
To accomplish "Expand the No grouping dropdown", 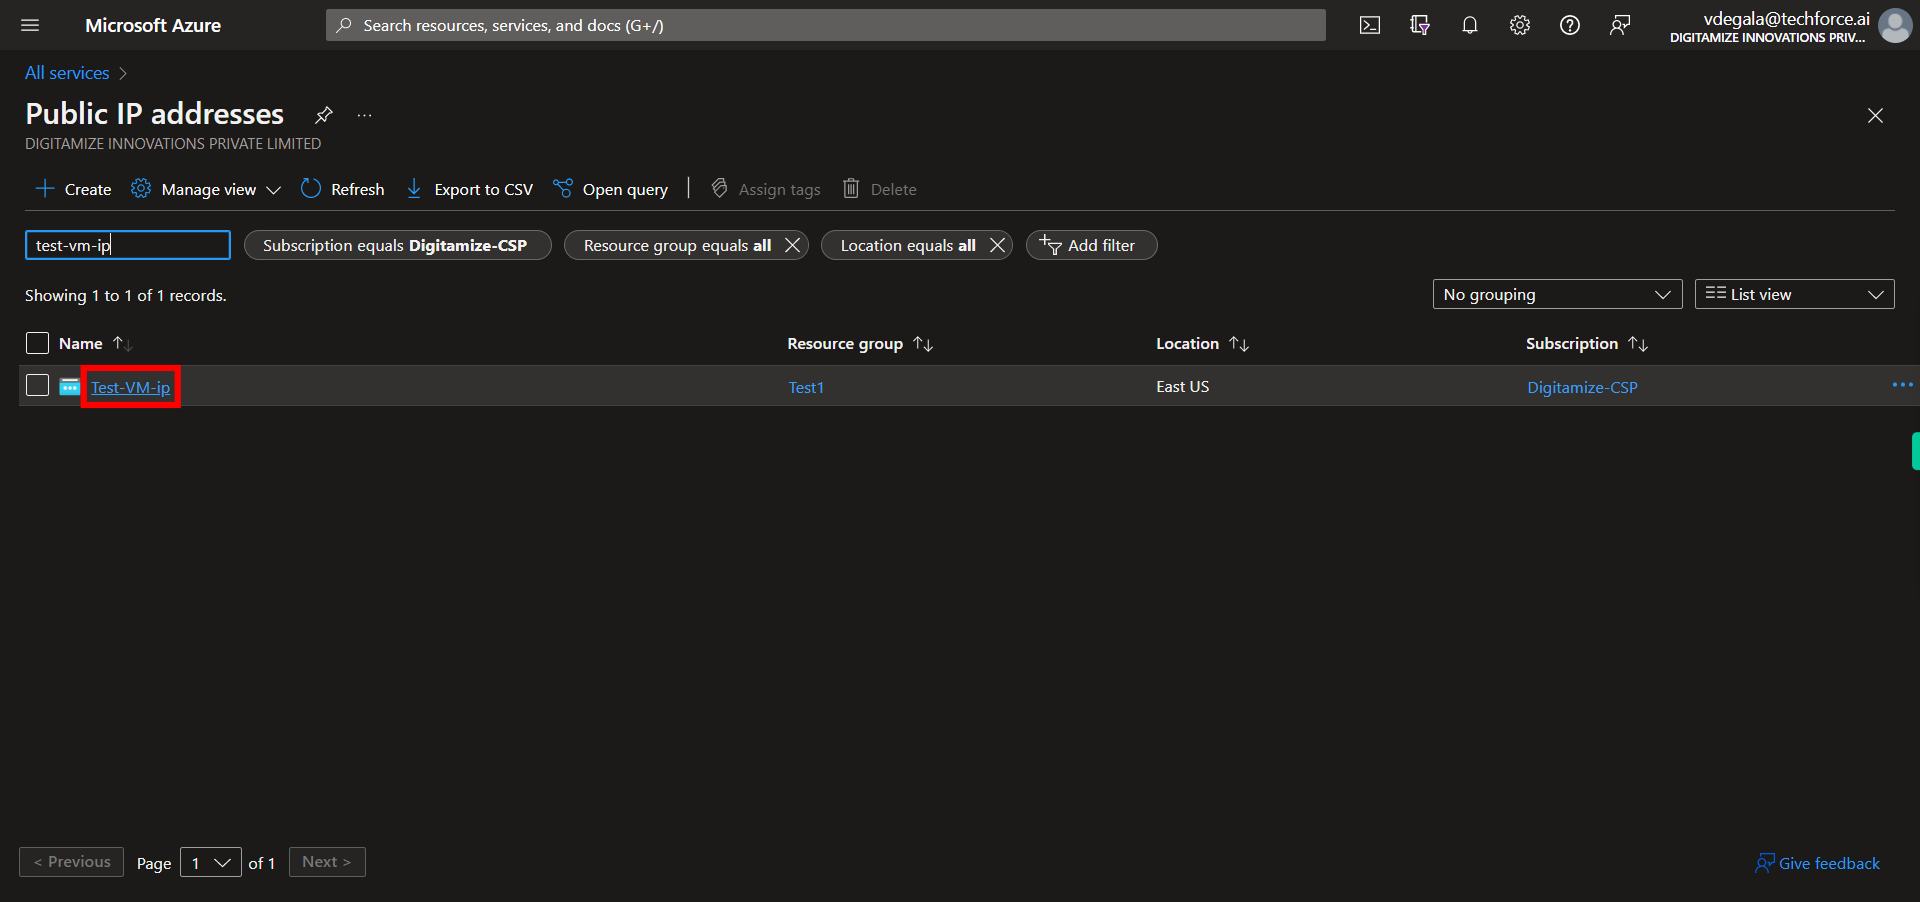I will point(1557,294).
